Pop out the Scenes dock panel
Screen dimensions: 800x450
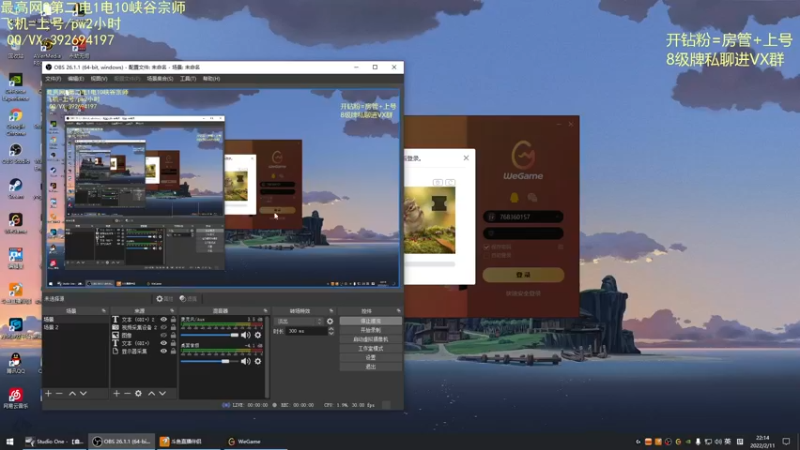pos(104,311)
